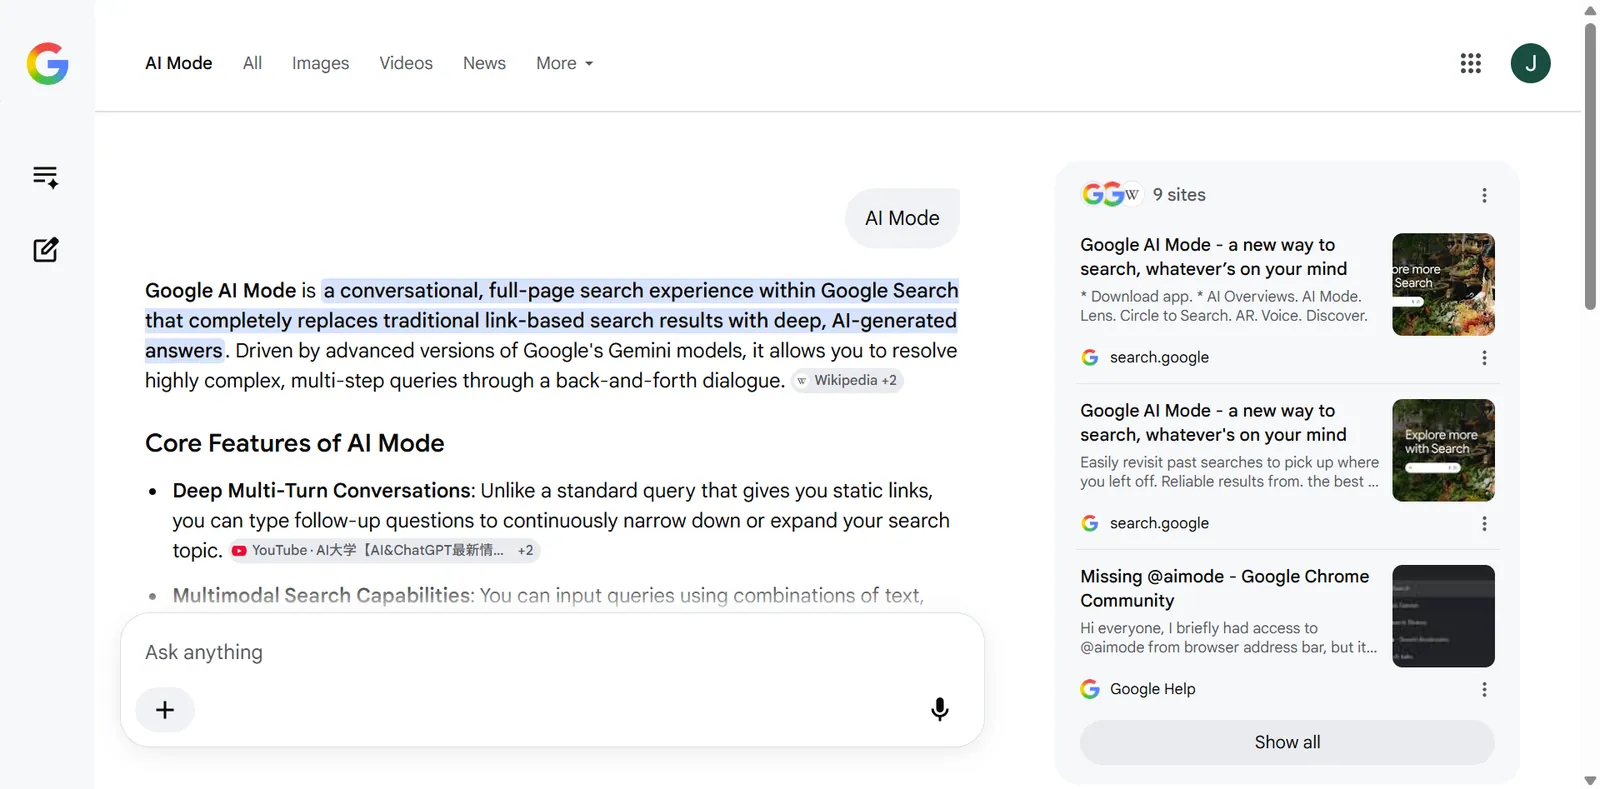Switch to the All tab

(x=252, y=63)
